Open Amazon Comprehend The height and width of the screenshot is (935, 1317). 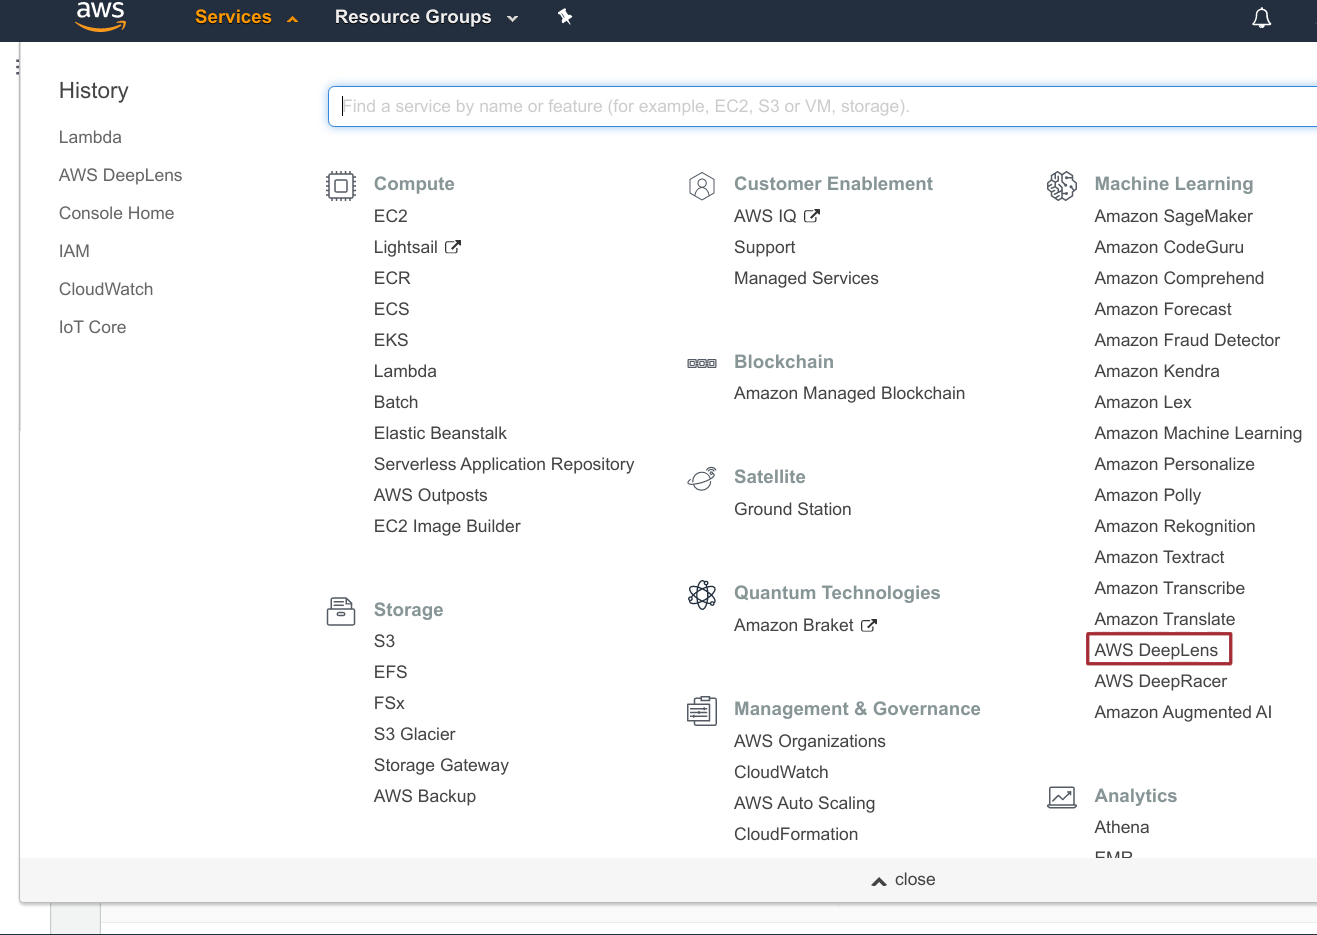(1179, 278)
